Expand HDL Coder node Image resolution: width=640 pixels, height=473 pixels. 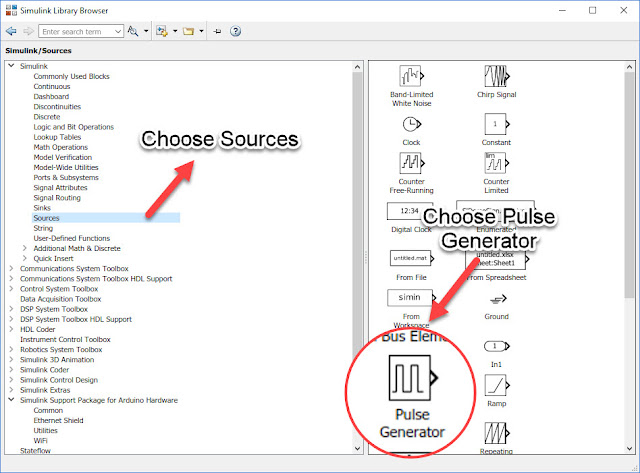(x=11, y=329)
